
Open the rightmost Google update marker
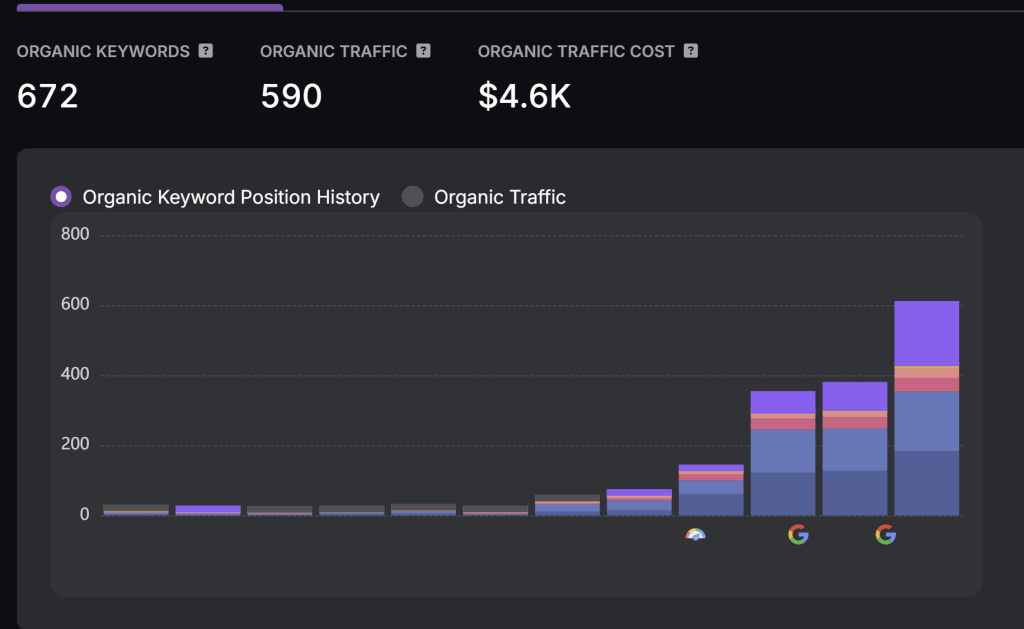click(x=885, y=535)
